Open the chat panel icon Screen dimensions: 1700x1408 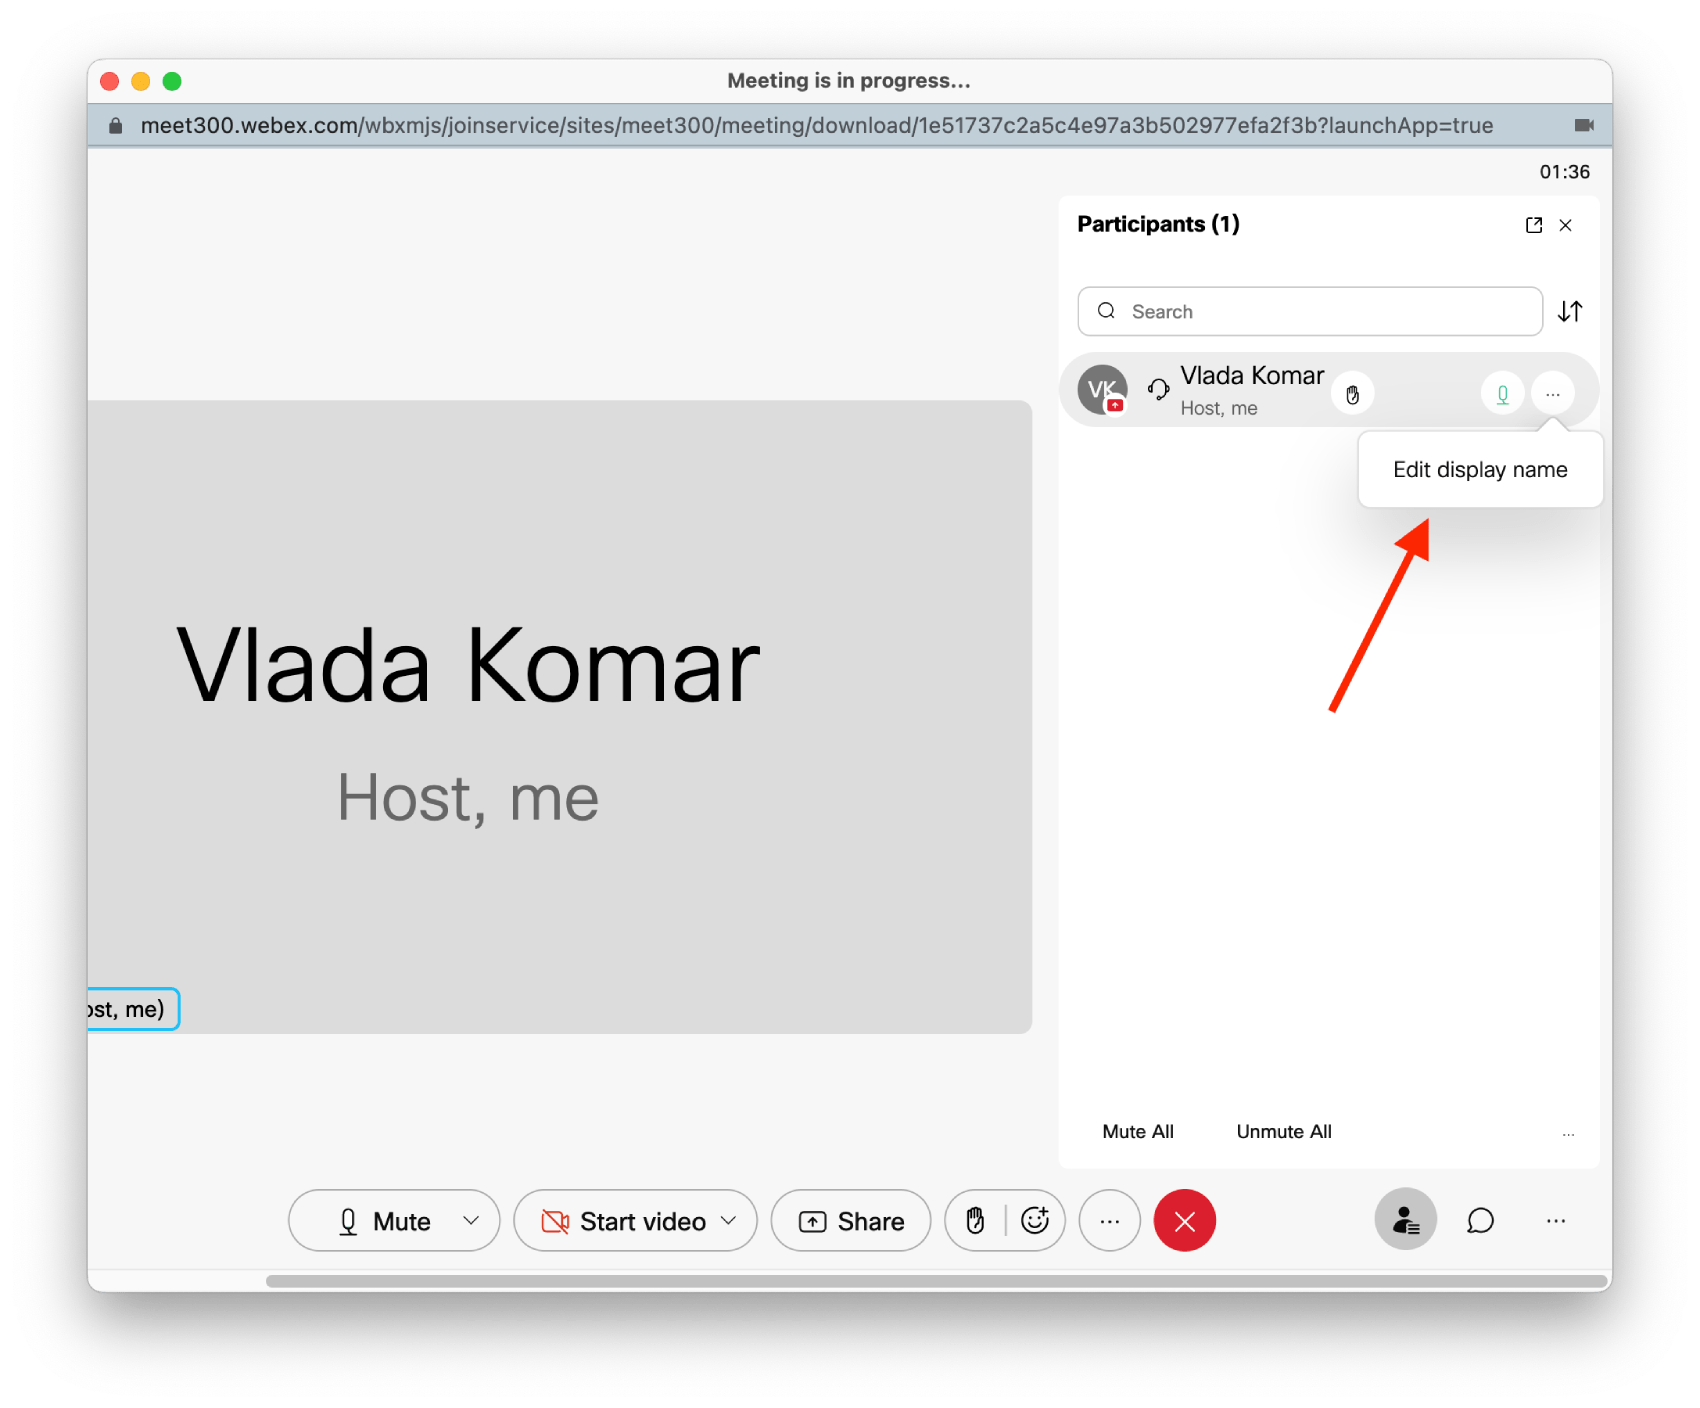point(1480,1220)
